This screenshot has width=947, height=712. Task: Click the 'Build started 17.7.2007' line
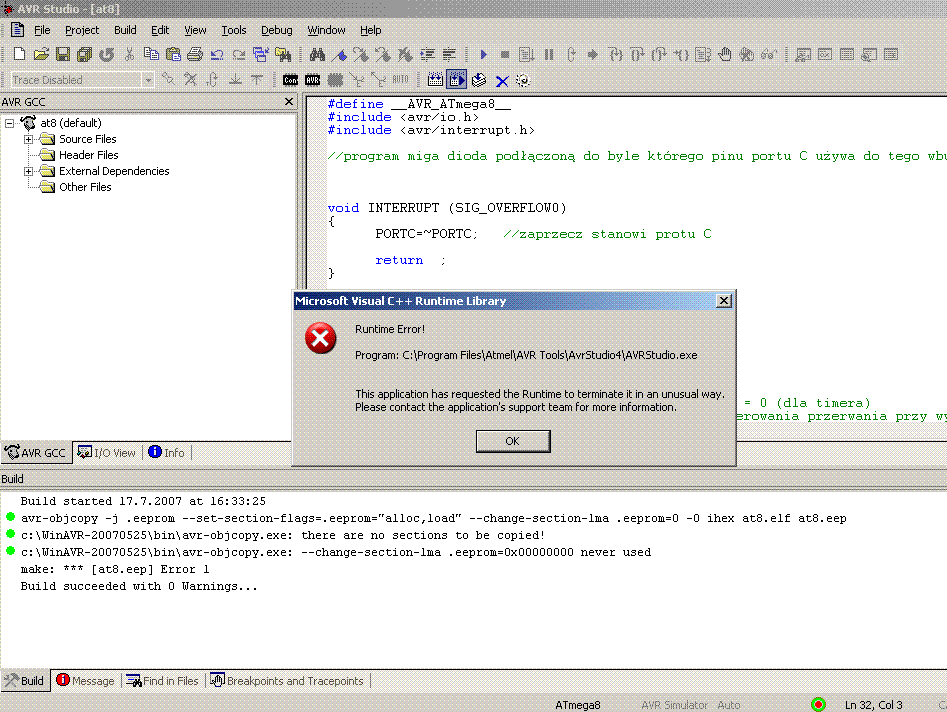(143, 501)
